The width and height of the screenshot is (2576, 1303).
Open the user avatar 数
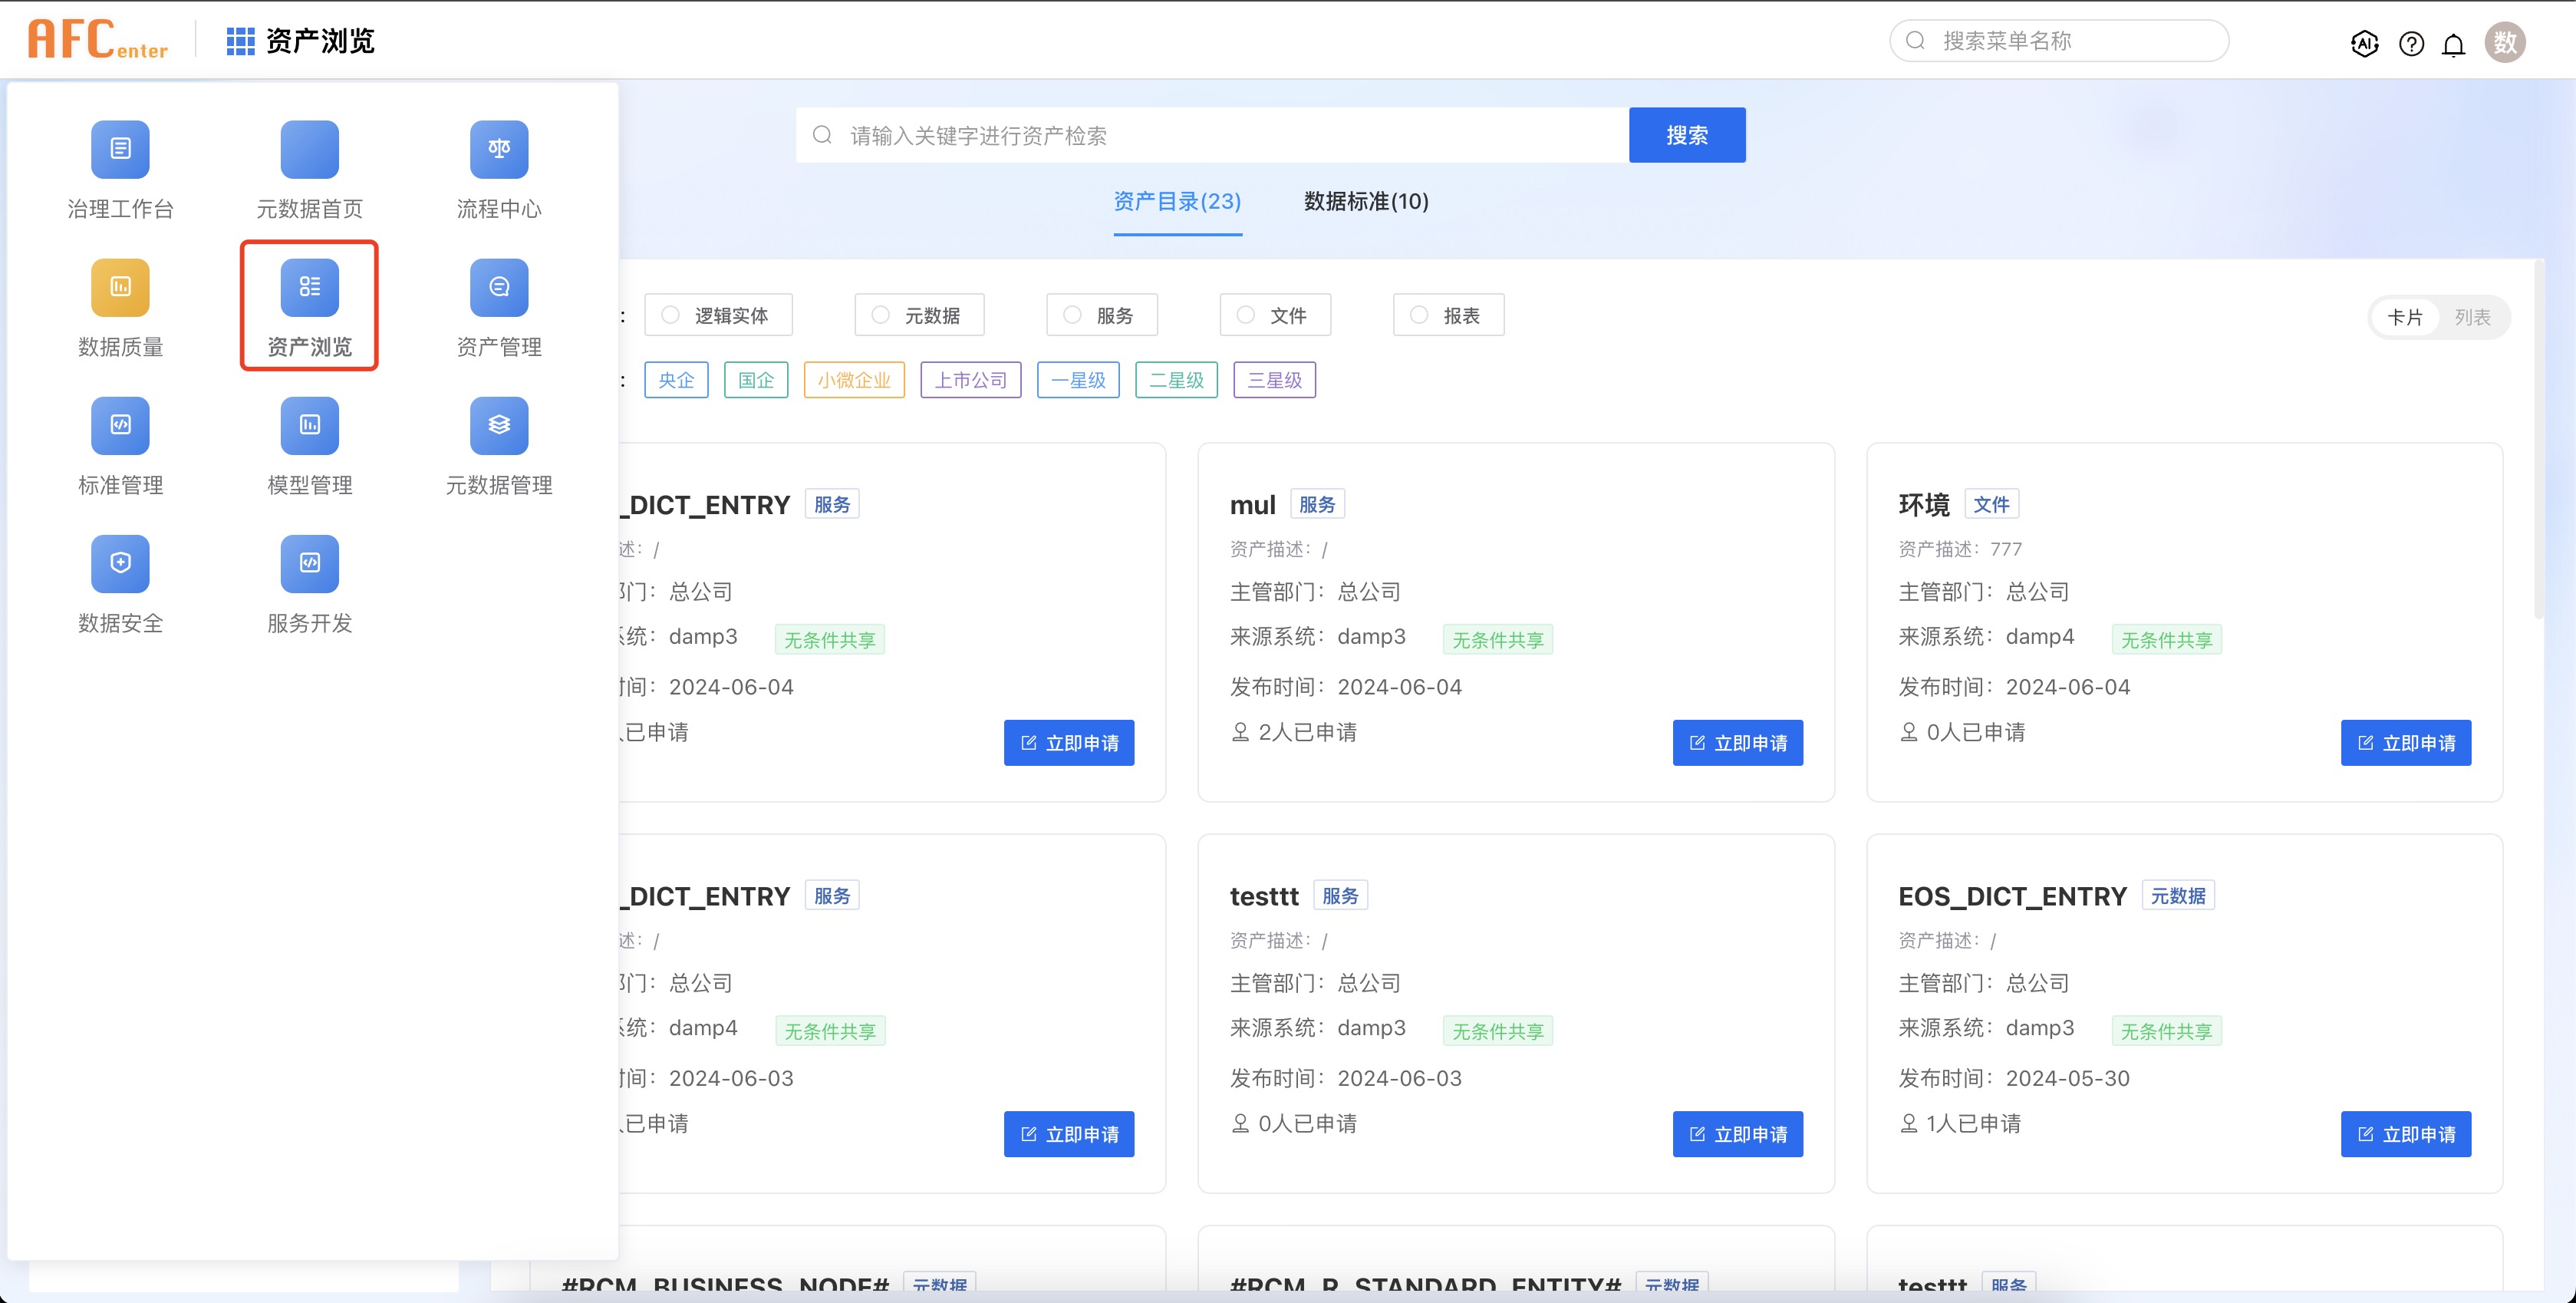(2505, 42)
